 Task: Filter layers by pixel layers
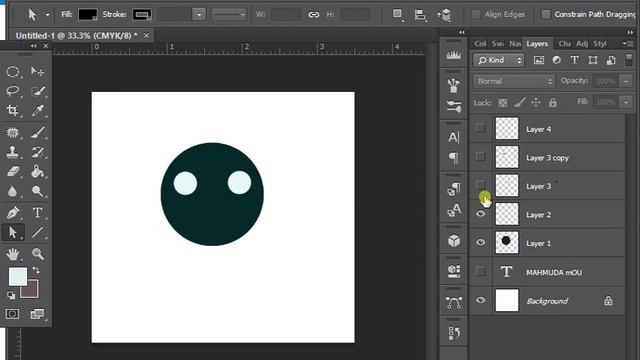539,60
